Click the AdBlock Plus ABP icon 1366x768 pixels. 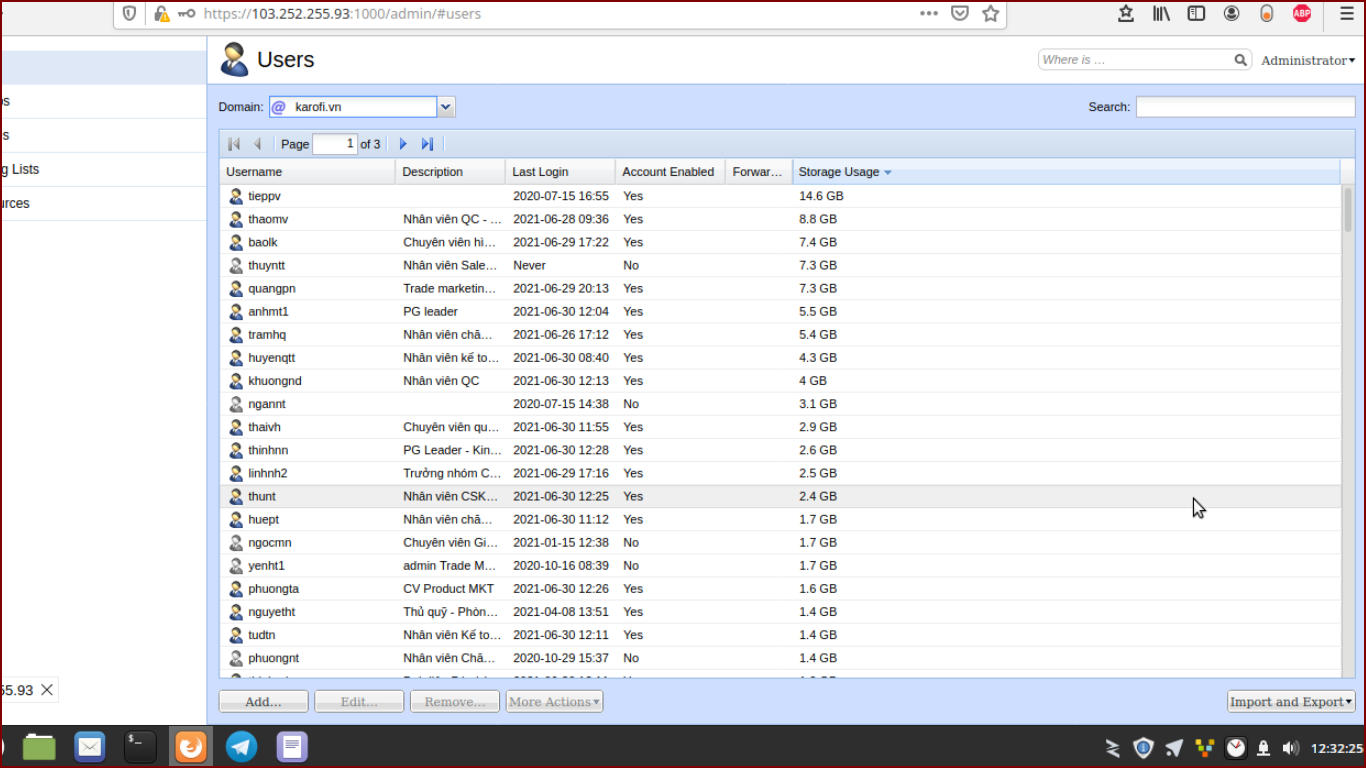1302,14
